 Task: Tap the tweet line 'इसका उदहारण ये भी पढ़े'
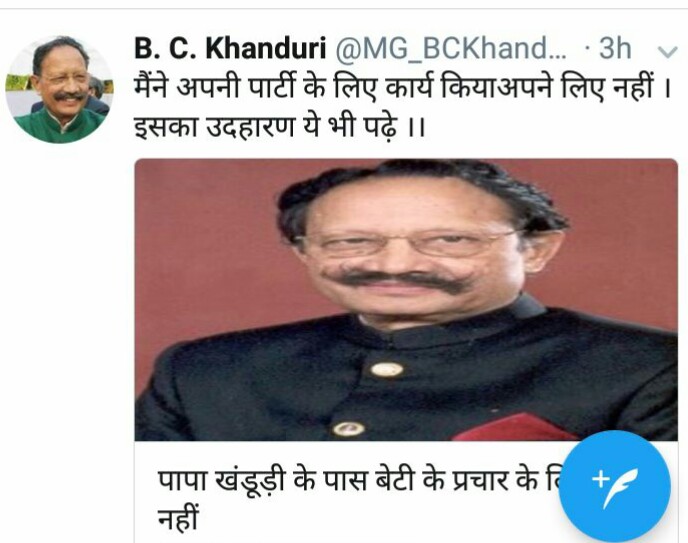(280, 127)
